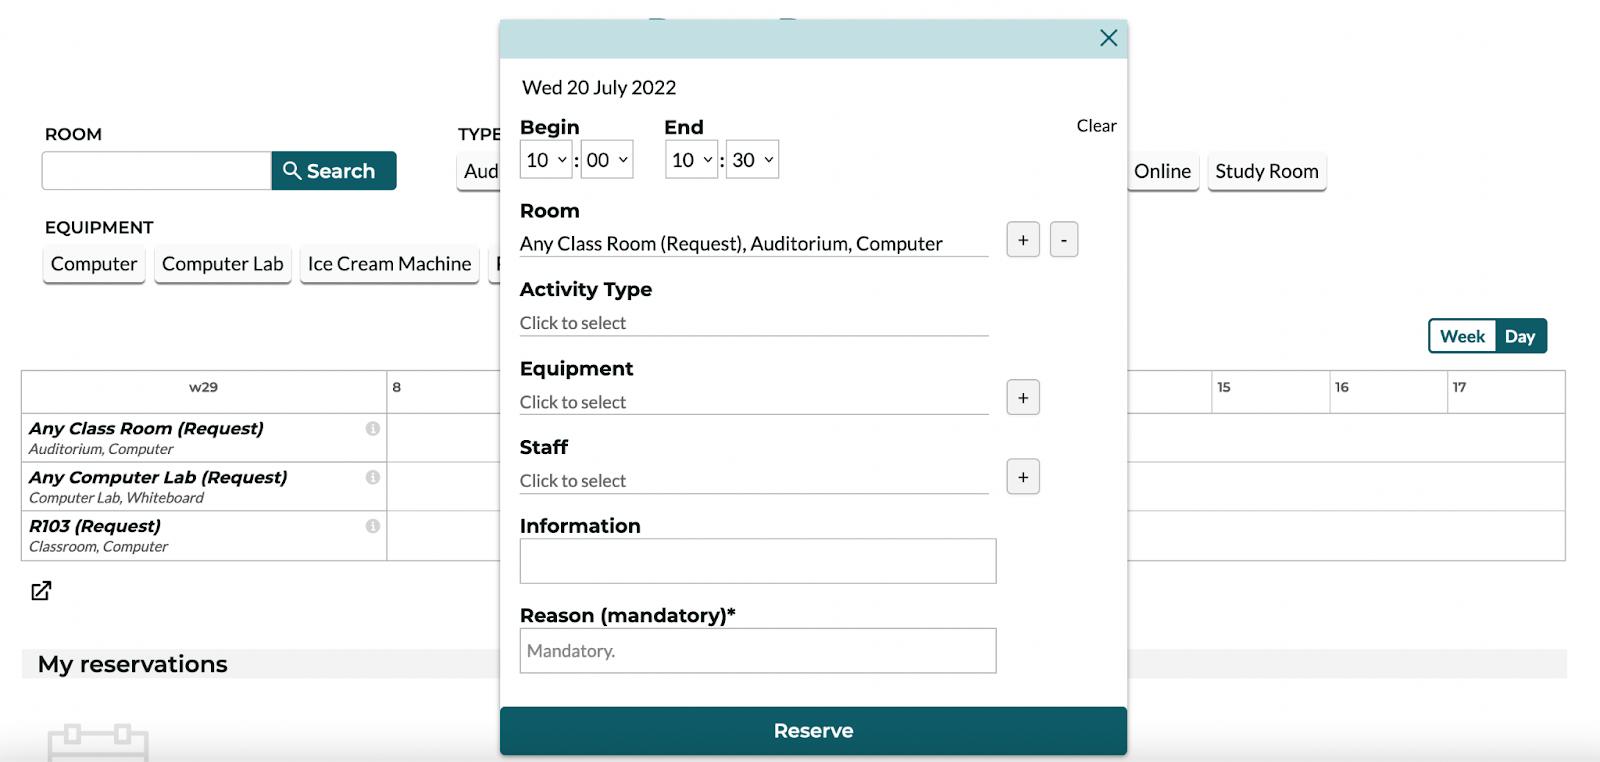Viewport: 1600px width, 762px height.
Task: Add staff with the plus button
Action: pos(1023,477)
